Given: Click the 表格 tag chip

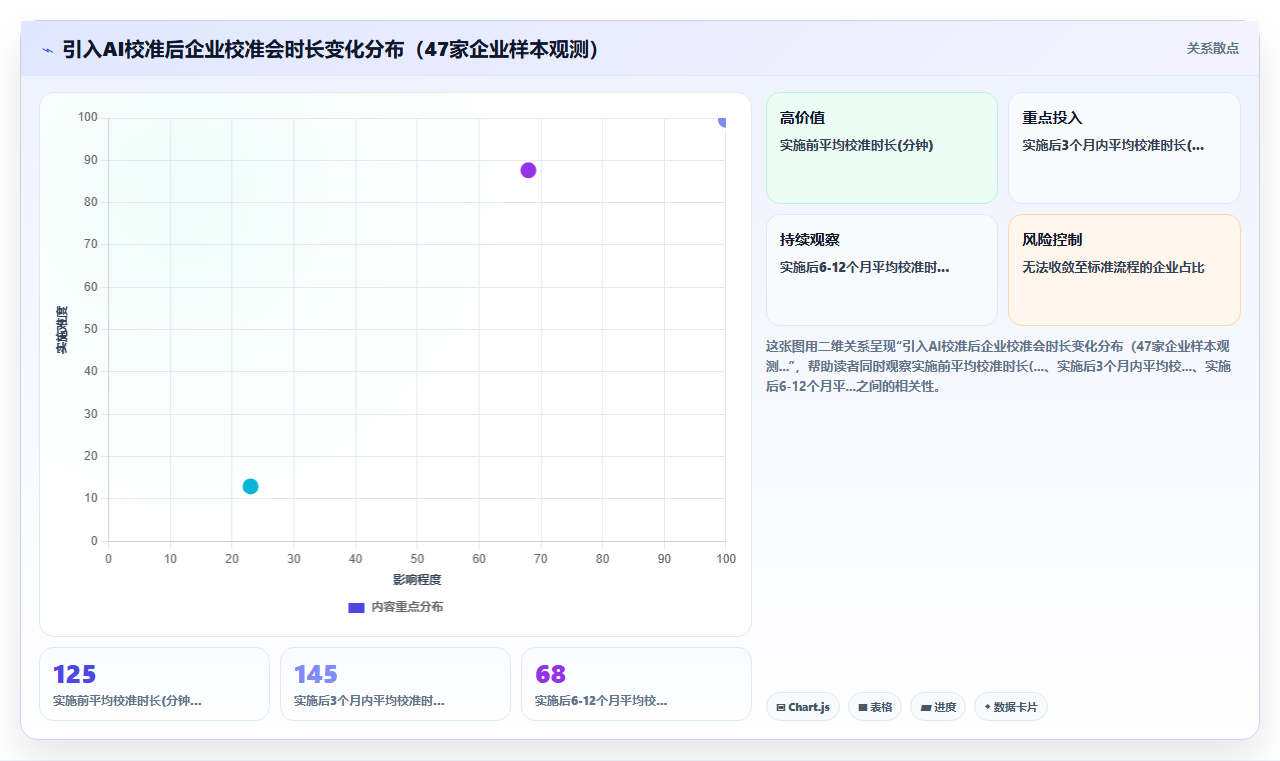Looking at the screenshot, I should pyautogui.click(x=875, y=707).
